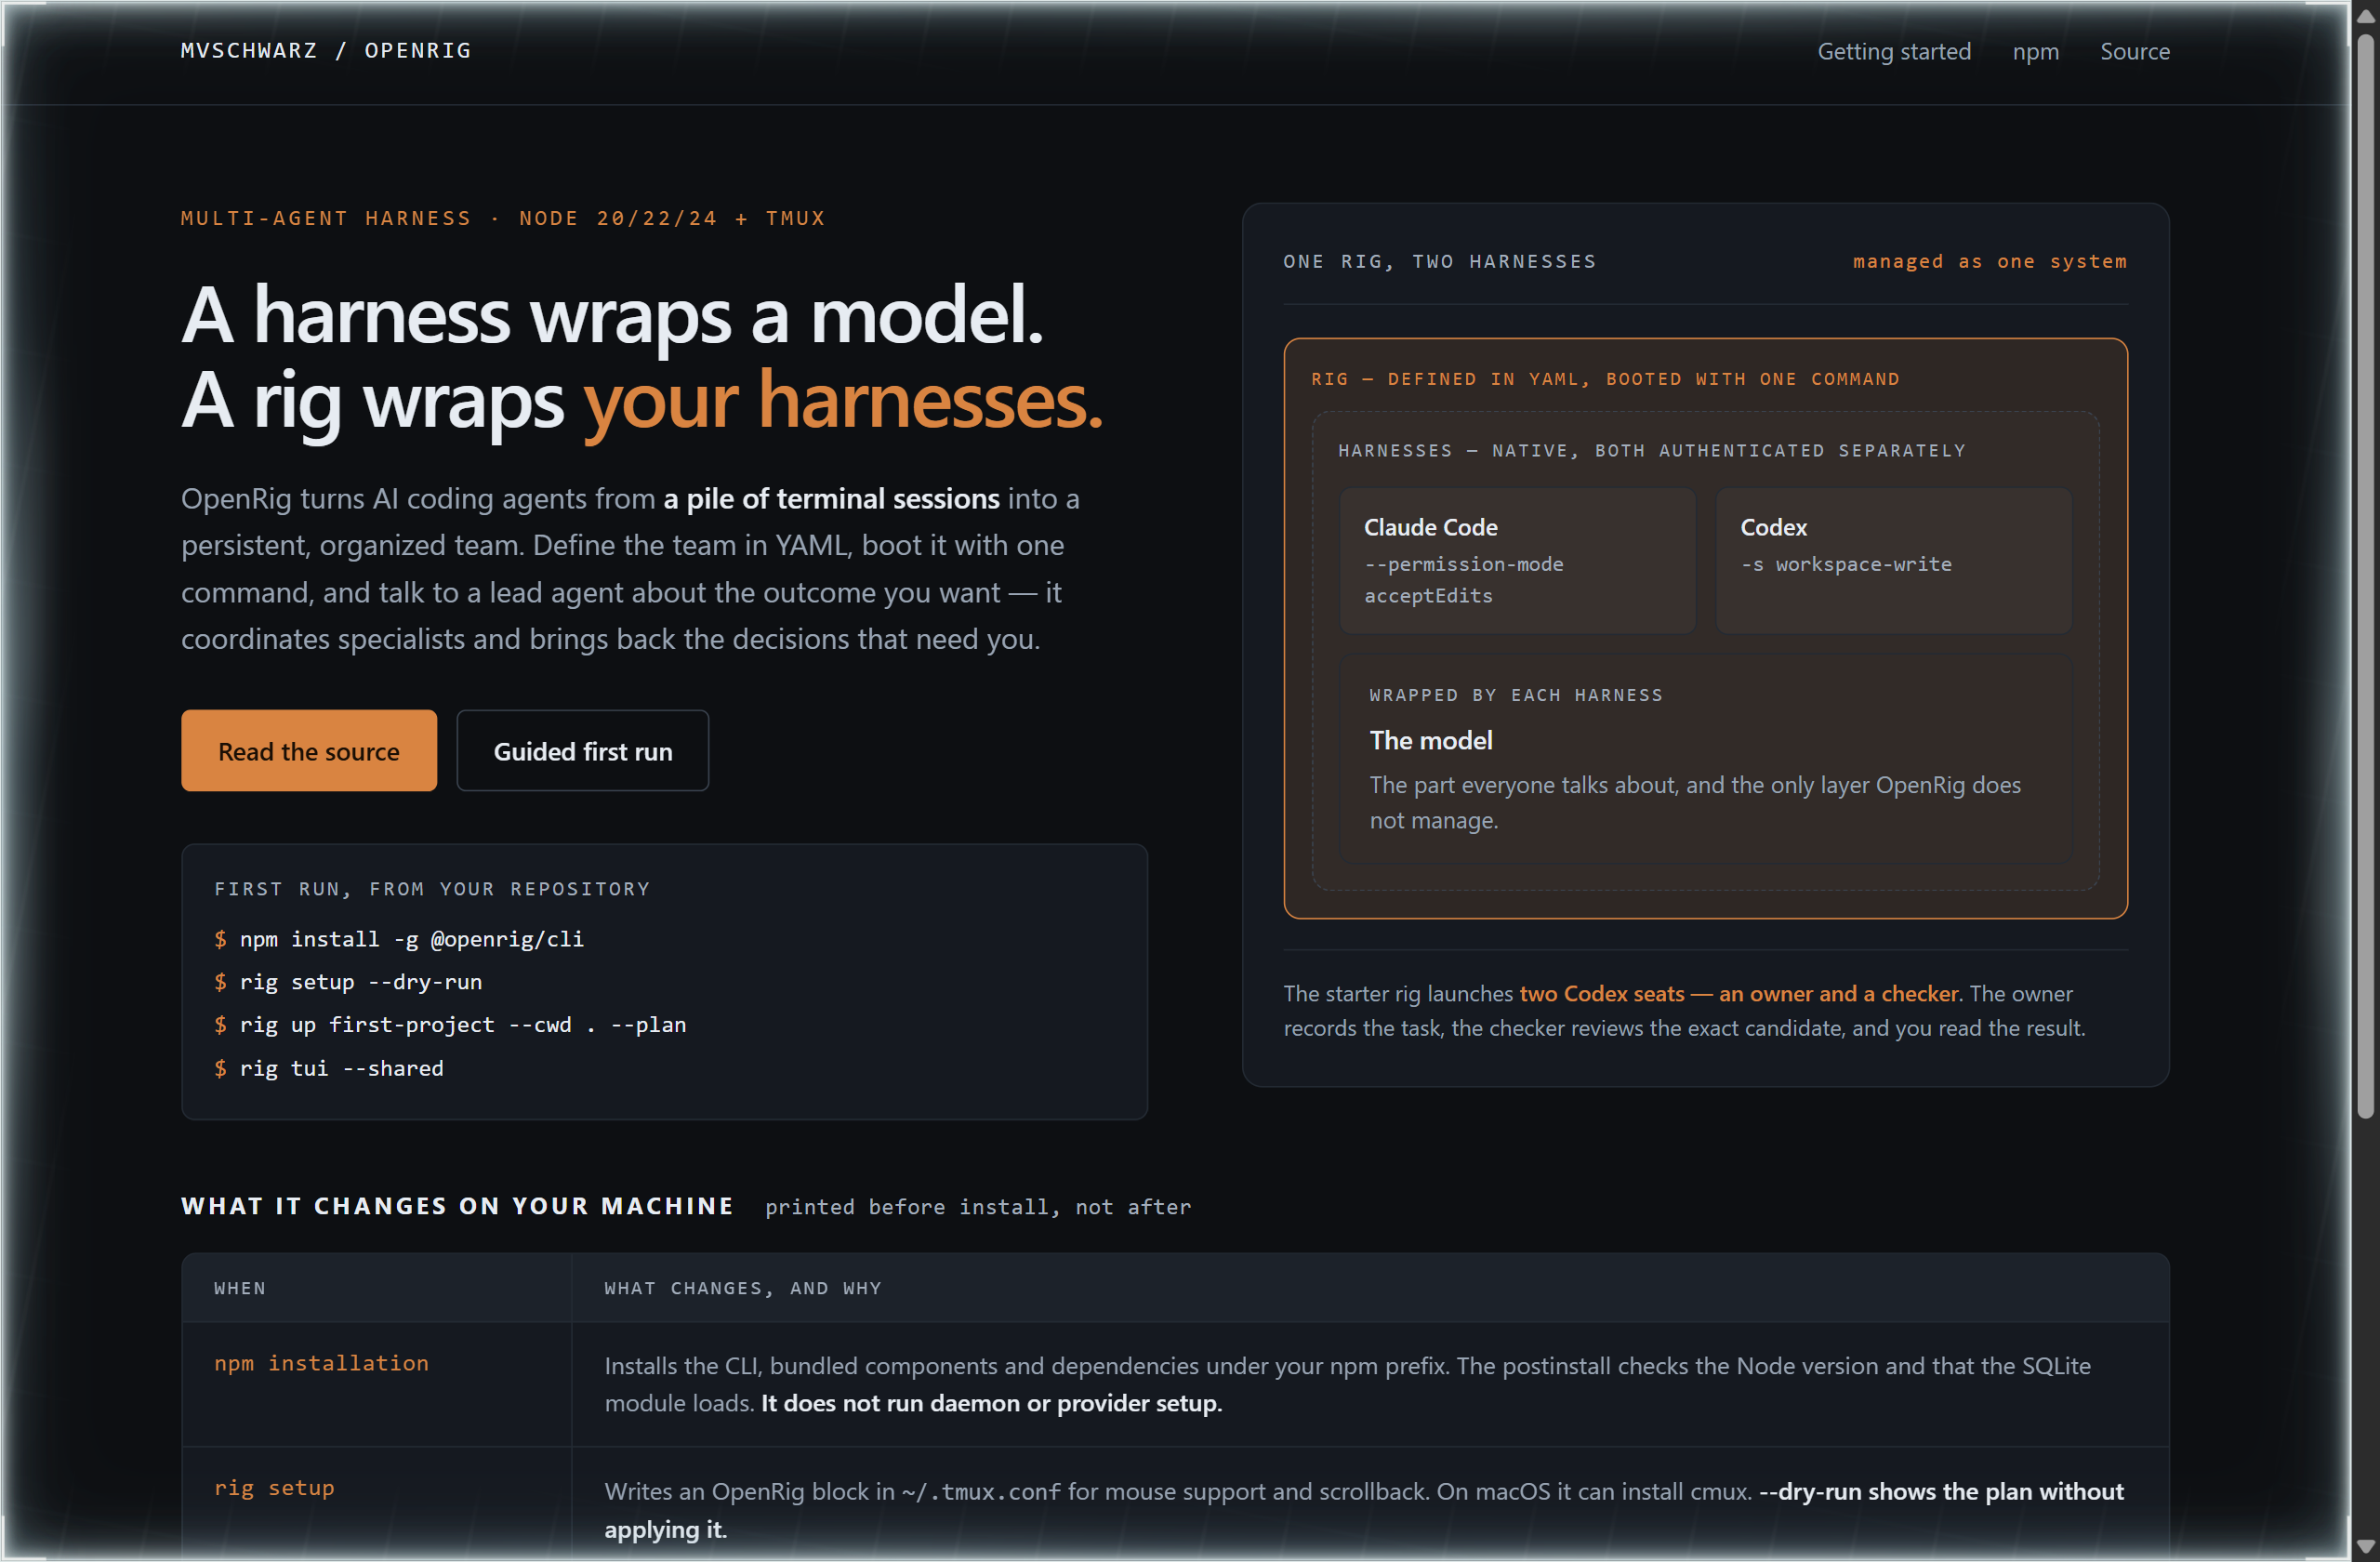The width and height of the screenshot is (2380, 1562).
Task: Click the scrollbar up arrow
Action: [x=2365, y=15]
